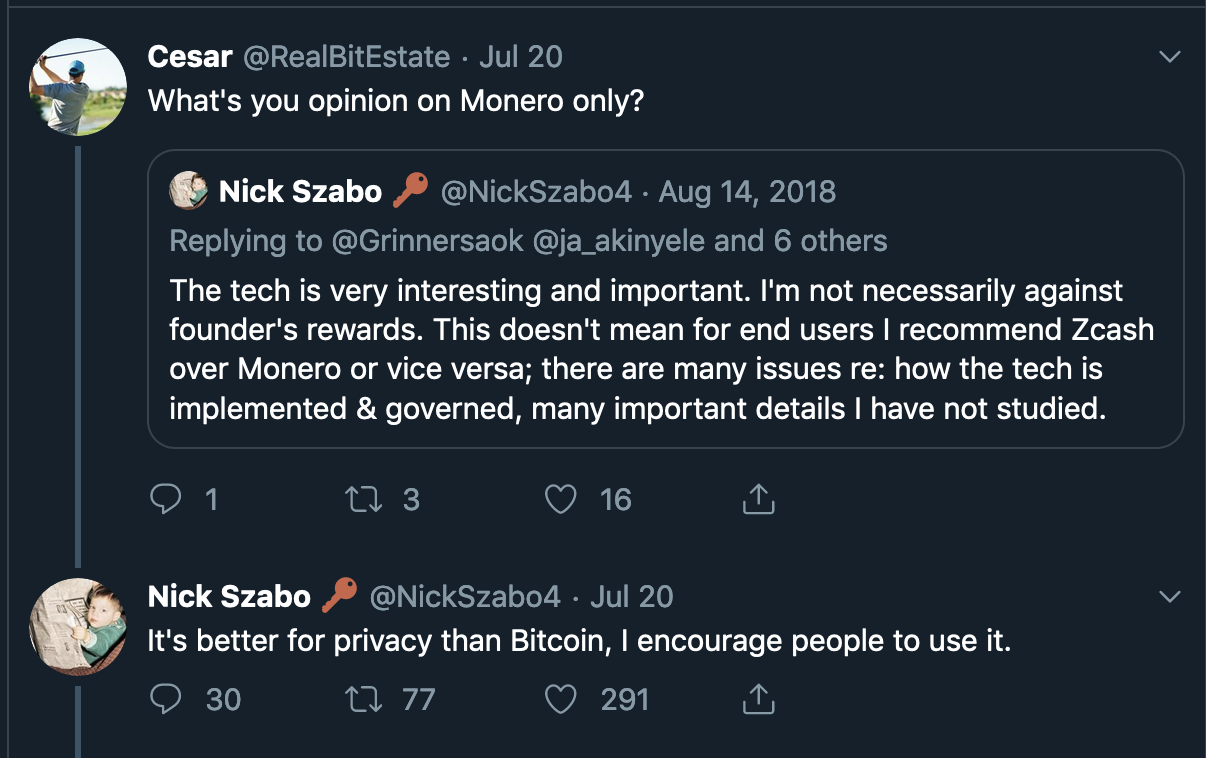This screenshot has height=758, width=1206.
Task: Click the Jul 20 timestamp on Cesar's tweet
Action: point(521,57)
